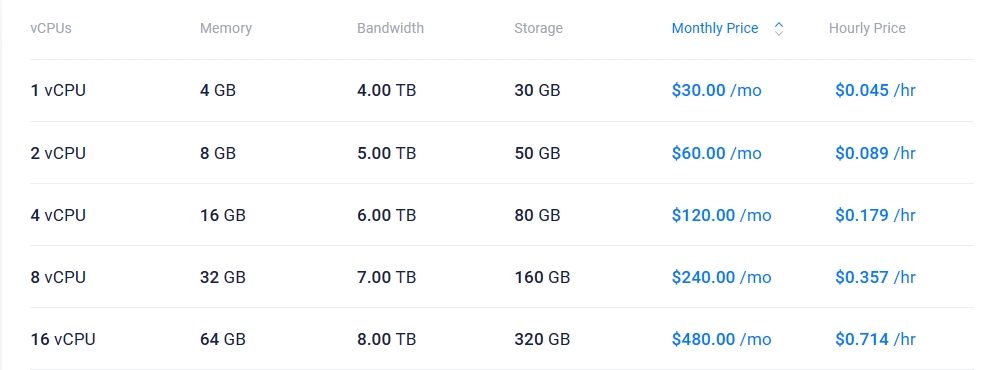Viewport: 992px width, 370px height.
Task: Select the $30.00 /mo plan price
Action: (x=717, y=90)
